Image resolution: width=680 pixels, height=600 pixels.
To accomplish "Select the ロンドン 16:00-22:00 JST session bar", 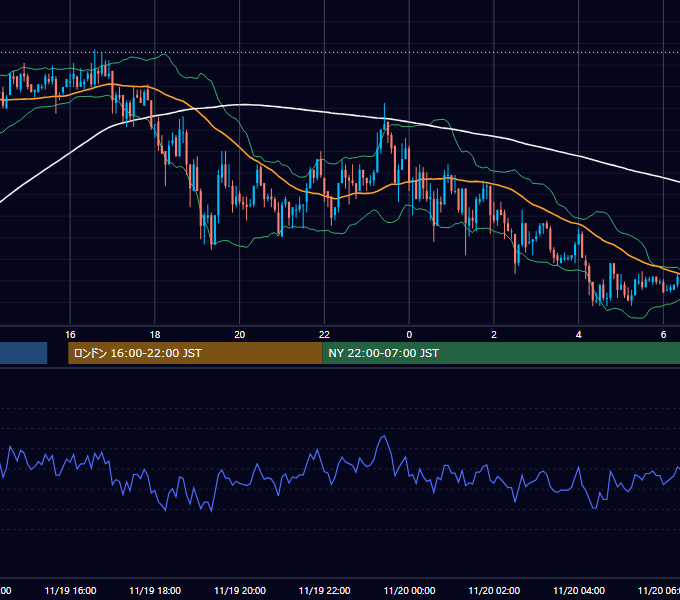I will (x=195, y=353).
